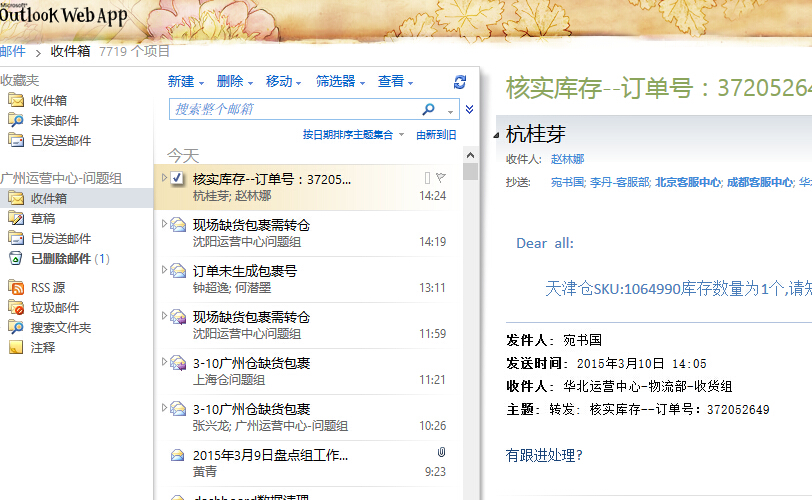Click recipient link 赵林娜
812x500 pixels.
(568, 159)
